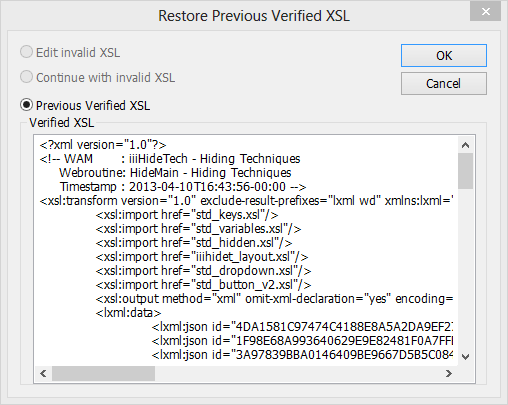Click the empty horizontal scrollbar track area
Screen dimensions: 508x405
298,373
